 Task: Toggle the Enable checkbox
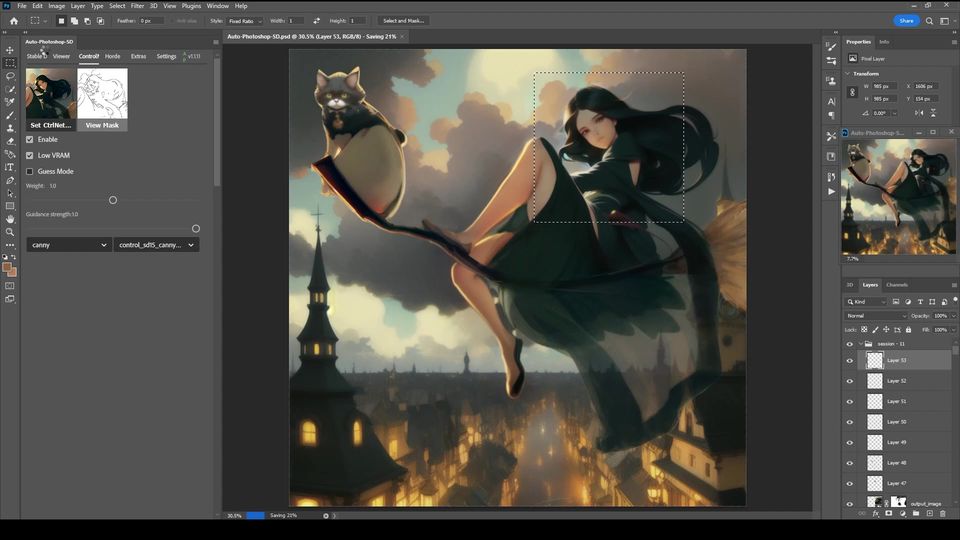click(x=29, y=140)
